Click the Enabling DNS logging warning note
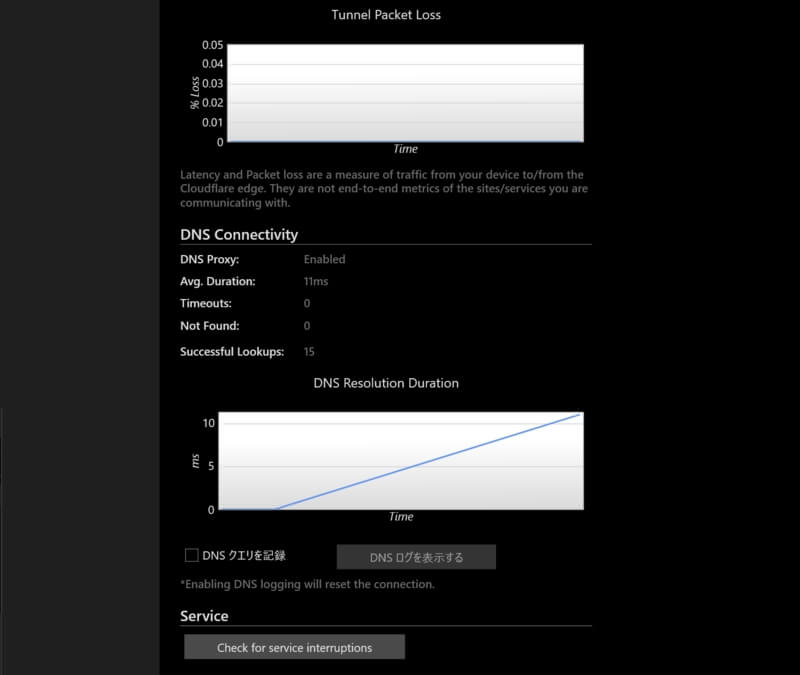The height and width of the screenshot is (675, 800). [307, 584]
